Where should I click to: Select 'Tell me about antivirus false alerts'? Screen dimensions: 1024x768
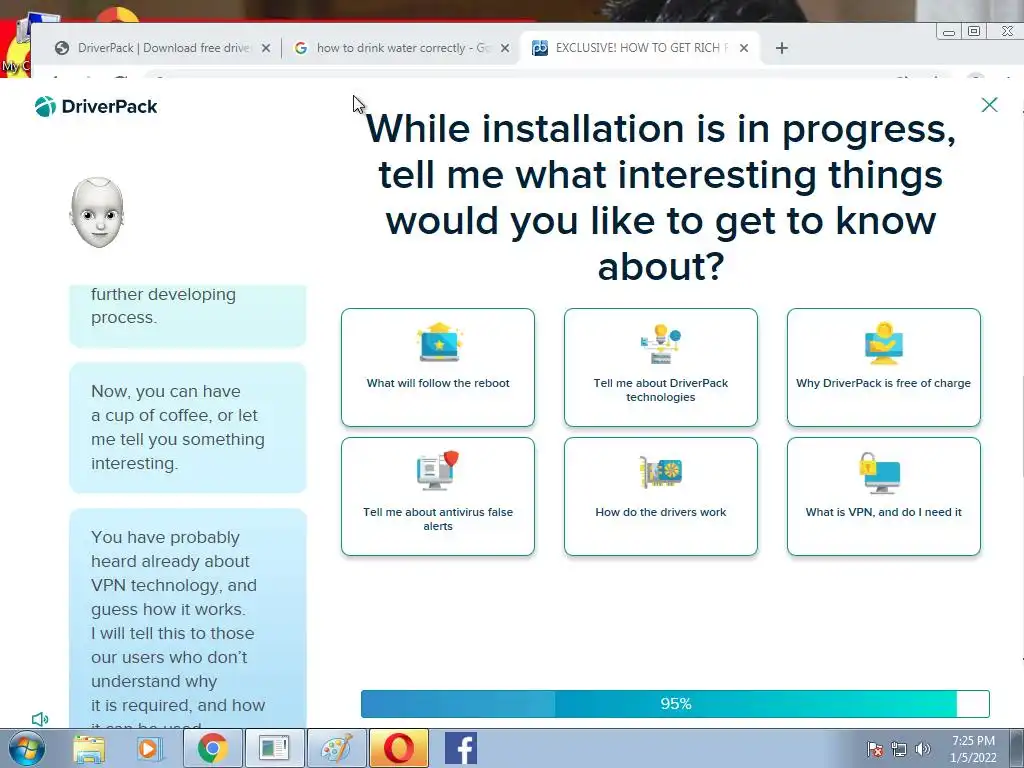(438, 496)
